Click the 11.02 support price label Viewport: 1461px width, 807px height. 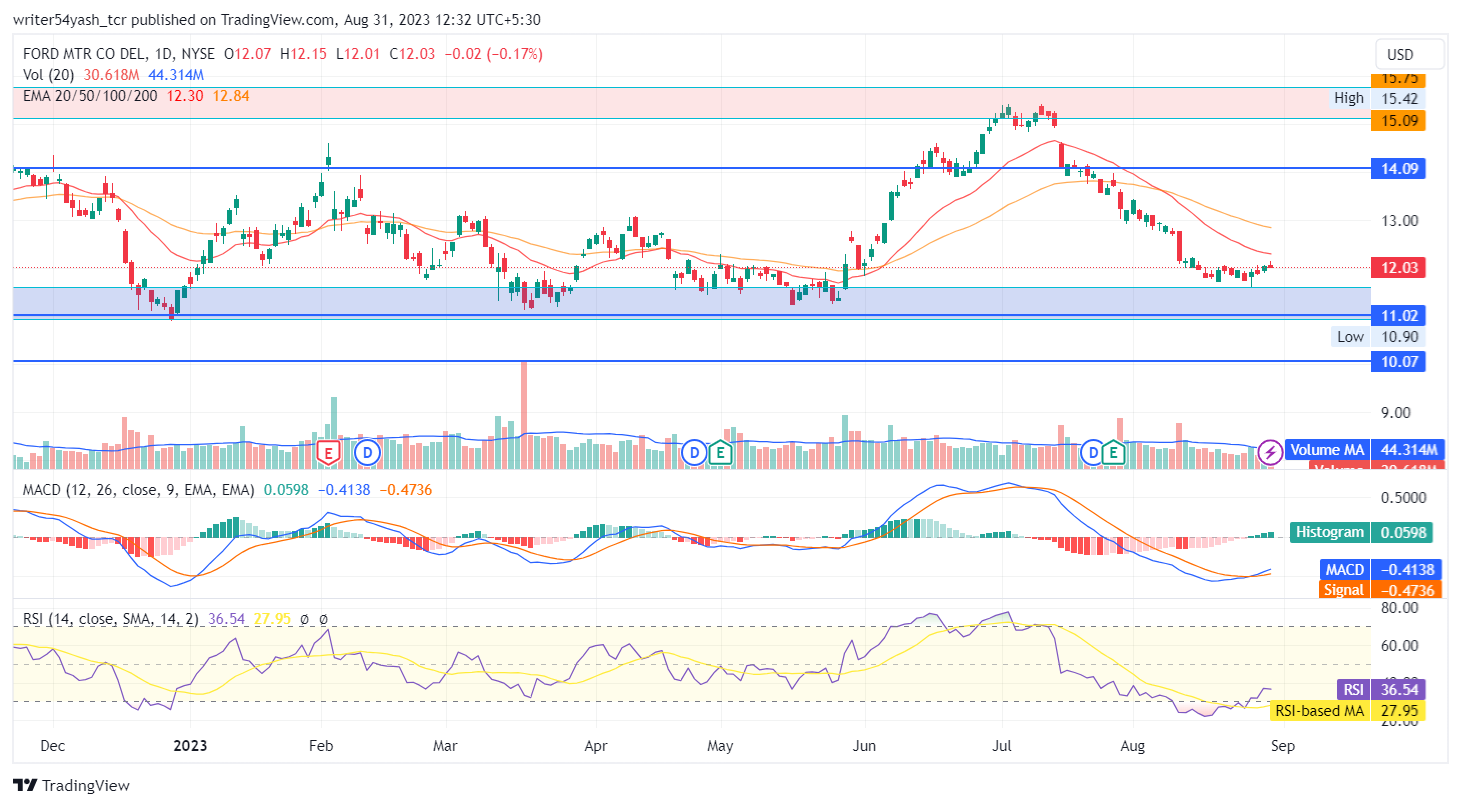(1397, 315)
